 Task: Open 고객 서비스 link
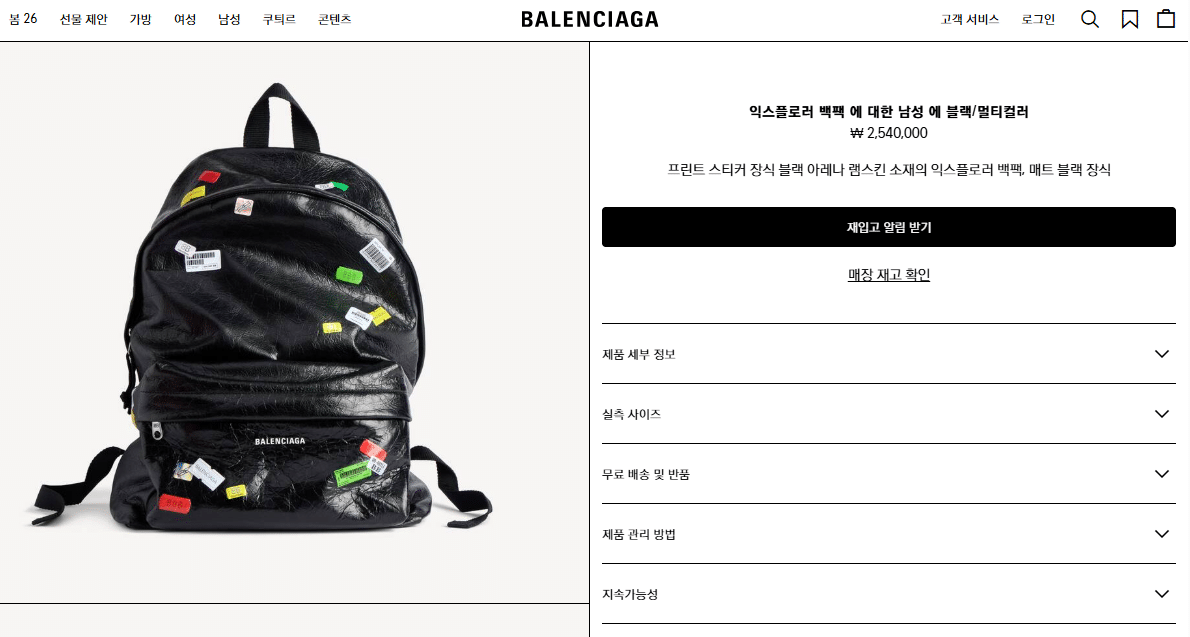tap(970, 19)
